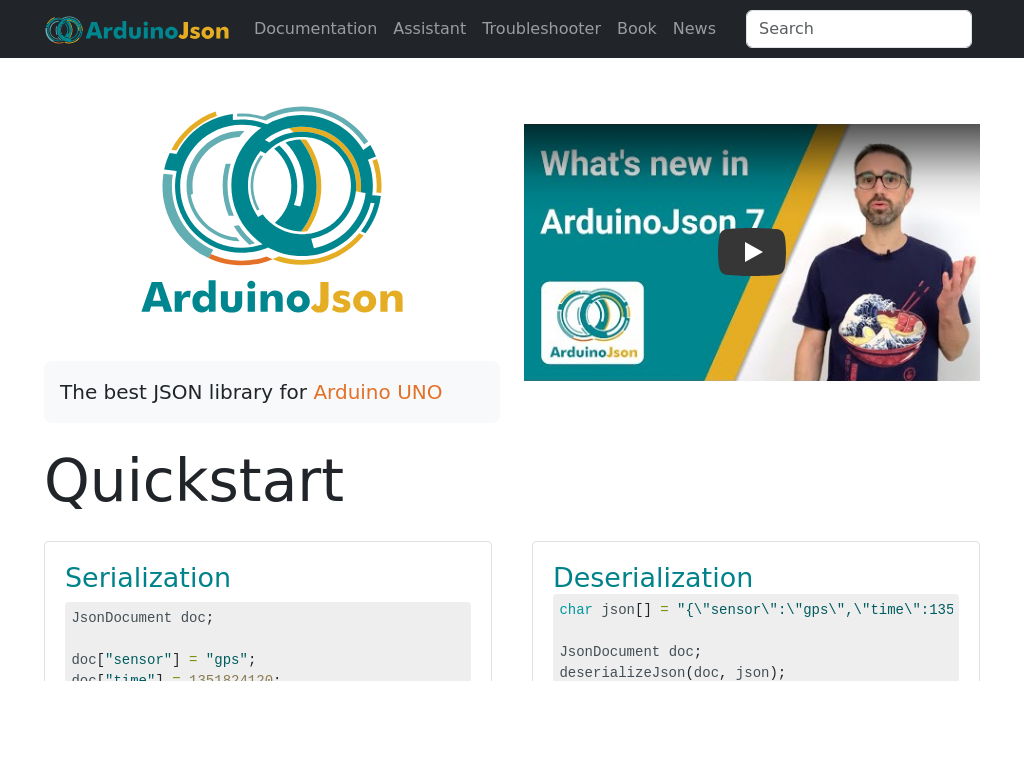The width and height of the screenshot is (1024, 768).
Task: Open the Serialization heading link
Action: pos(148,577)
